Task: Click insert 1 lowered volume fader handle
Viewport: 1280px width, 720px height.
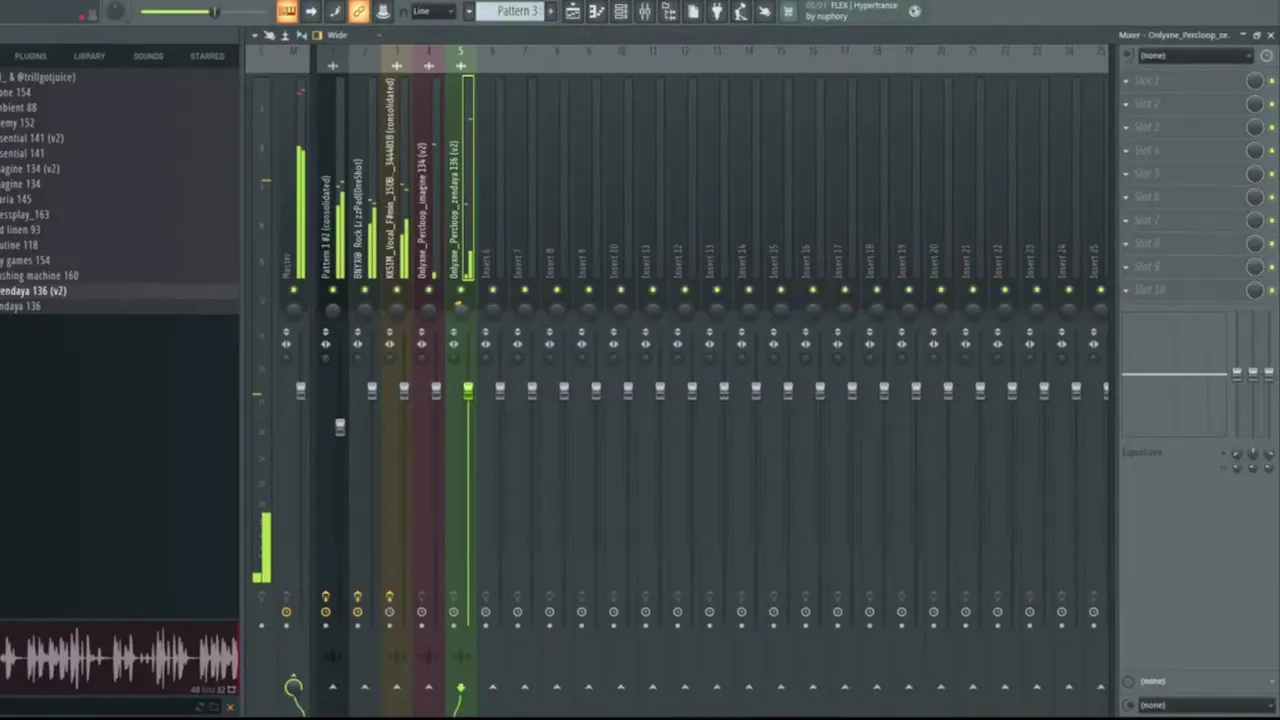Action: click(x=340, y=427)
